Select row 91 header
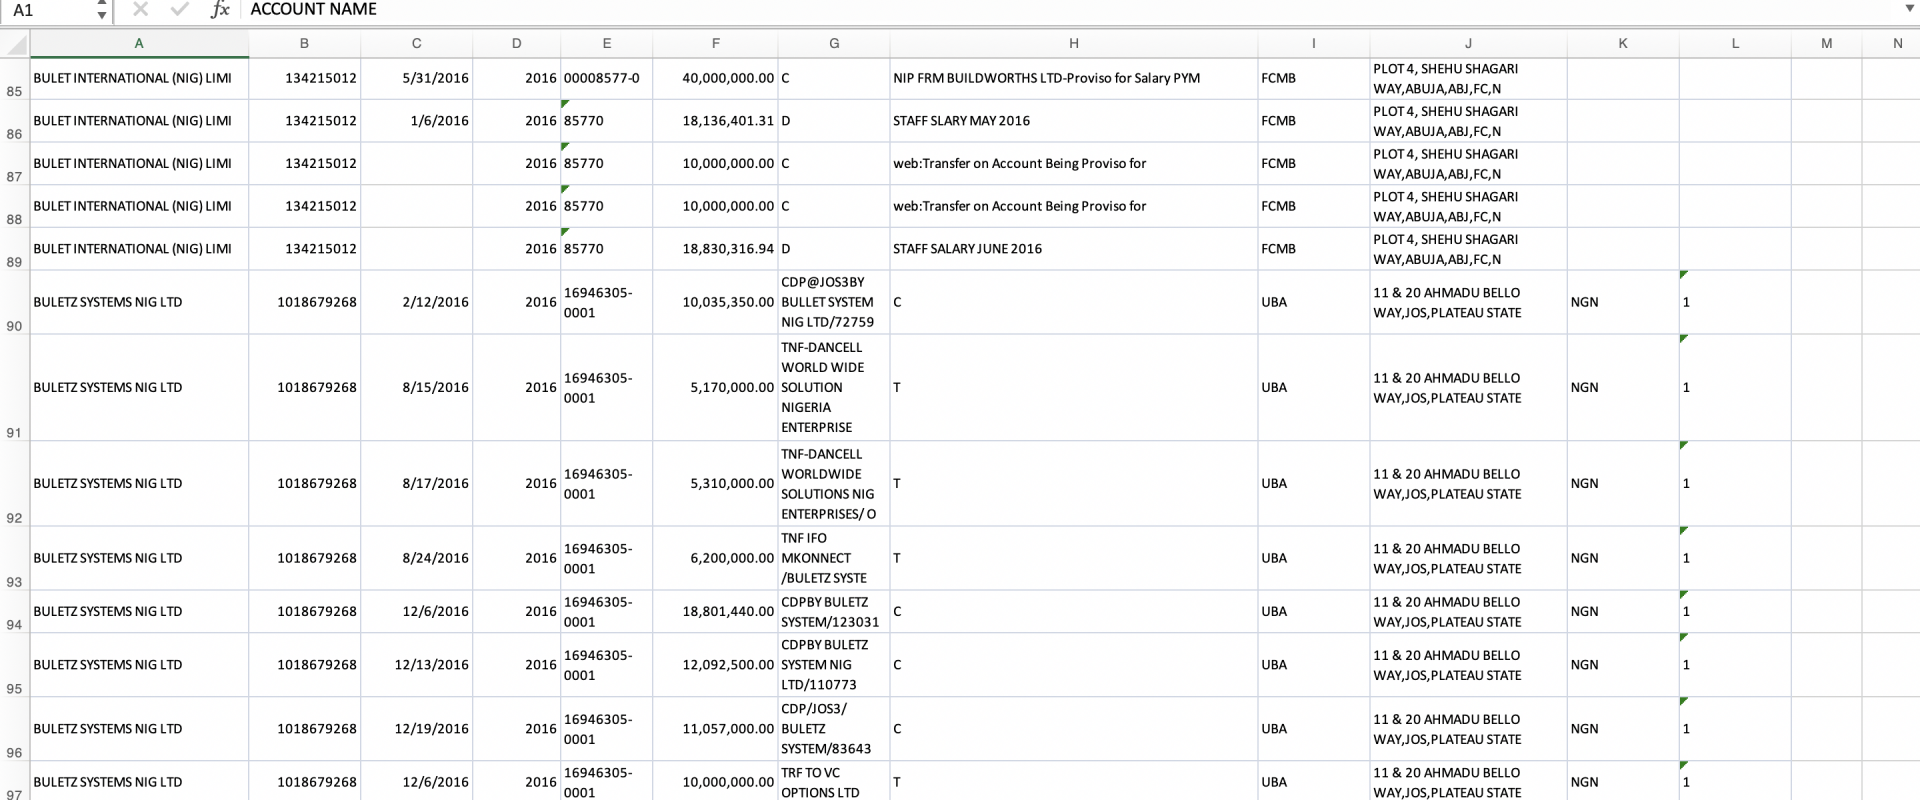Viewport: 1920px width, 800px height. [15, 388]
